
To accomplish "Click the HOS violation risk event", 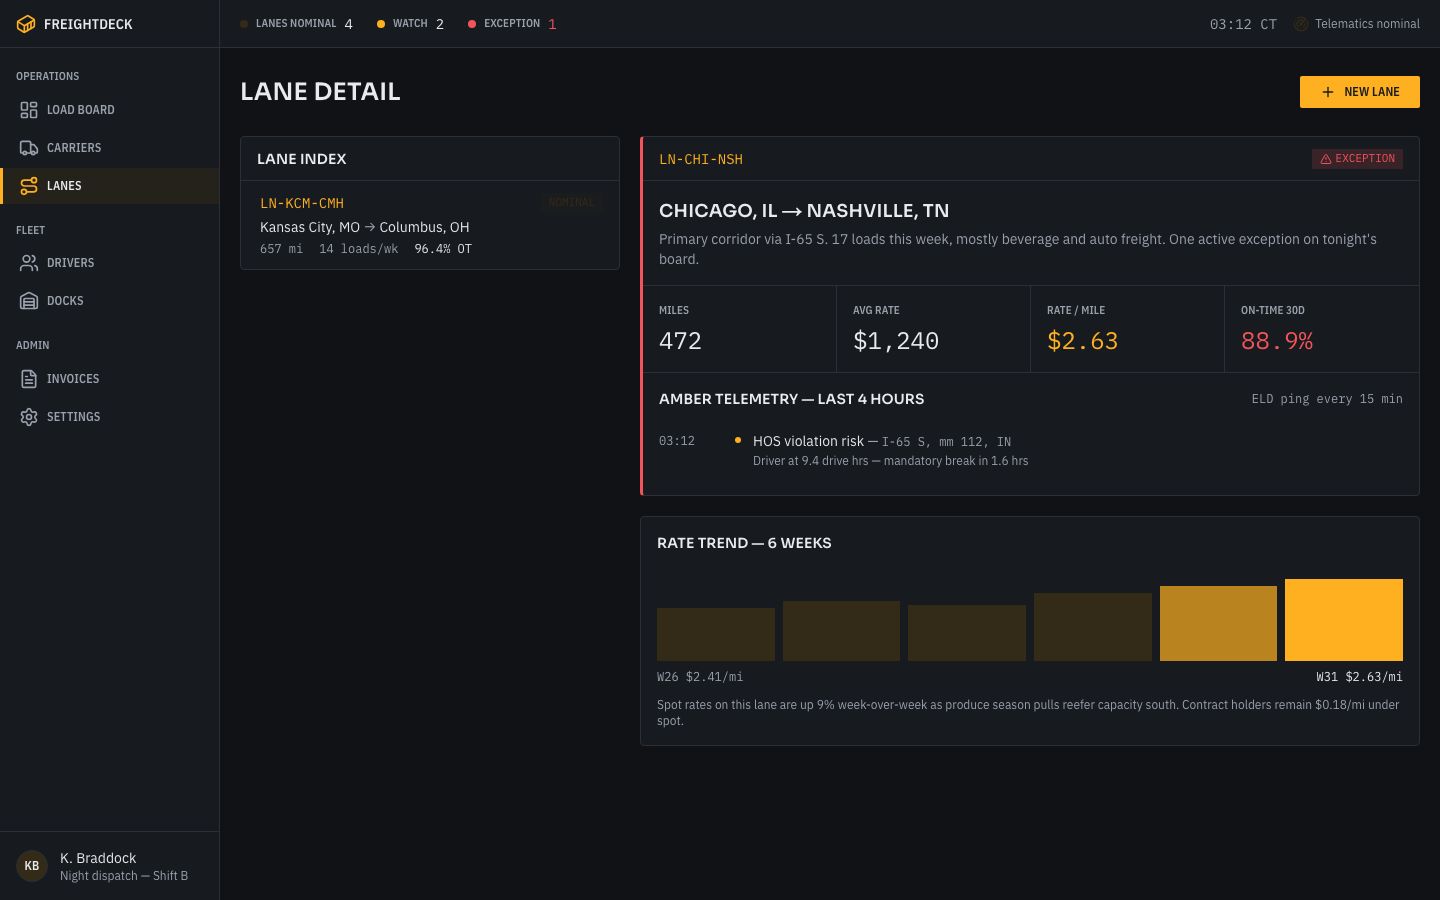I will [x=1031, y=451].
